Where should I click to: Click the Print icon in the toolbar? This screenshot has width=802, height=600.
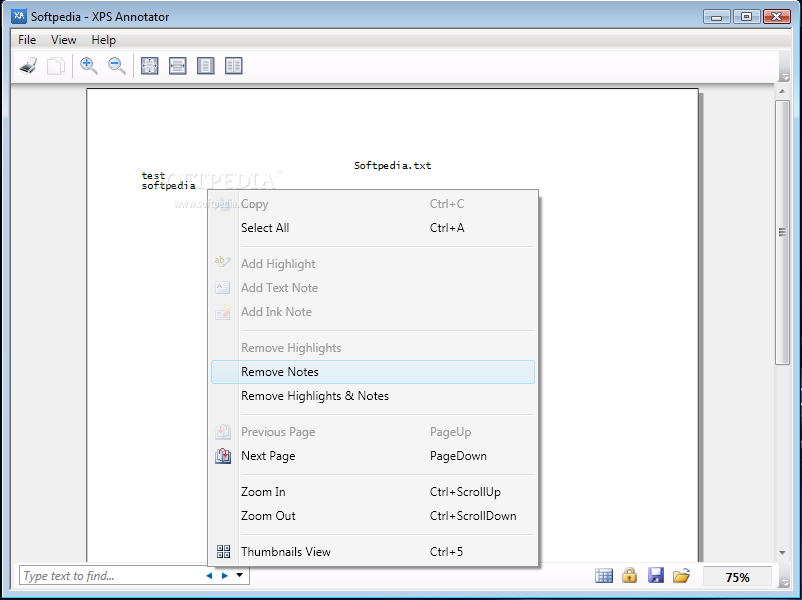click(29, 66)
